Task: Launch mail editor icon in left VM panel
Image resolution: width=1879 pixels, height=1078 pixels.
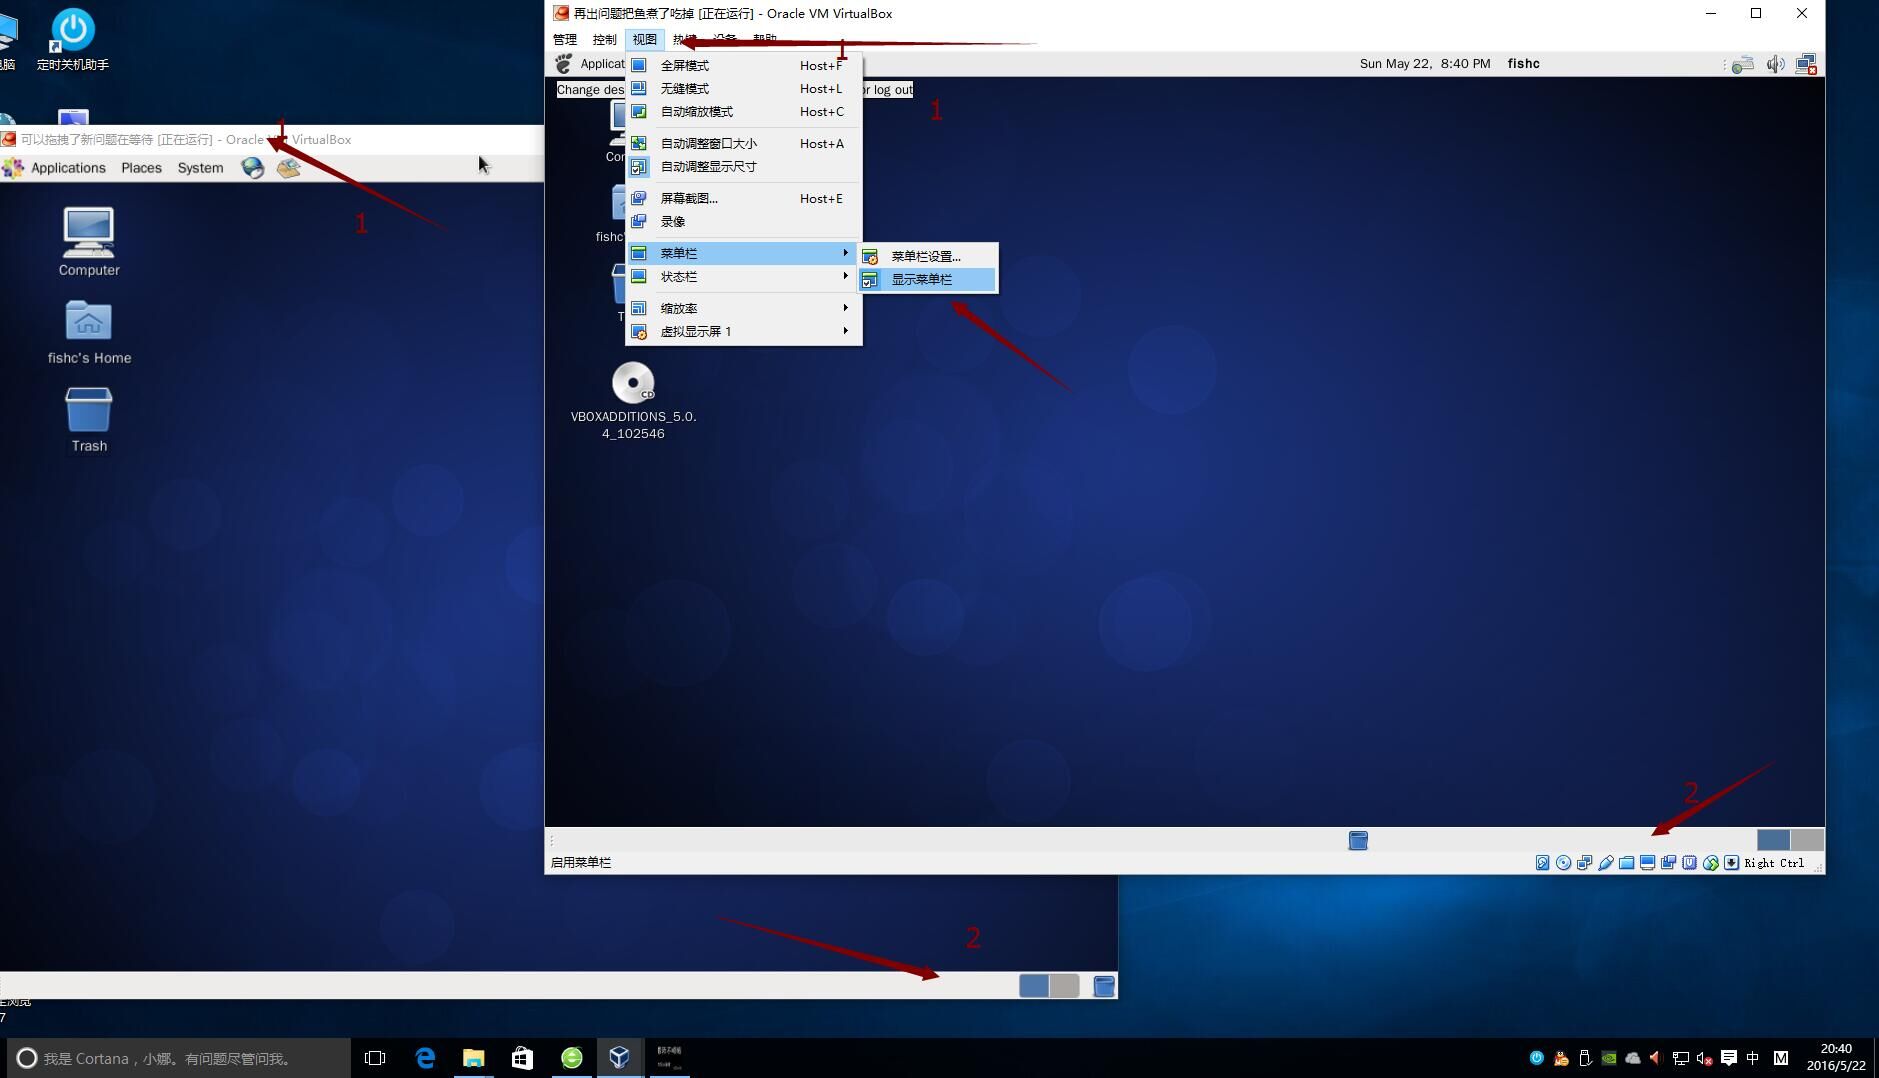Action: (288, 167)
